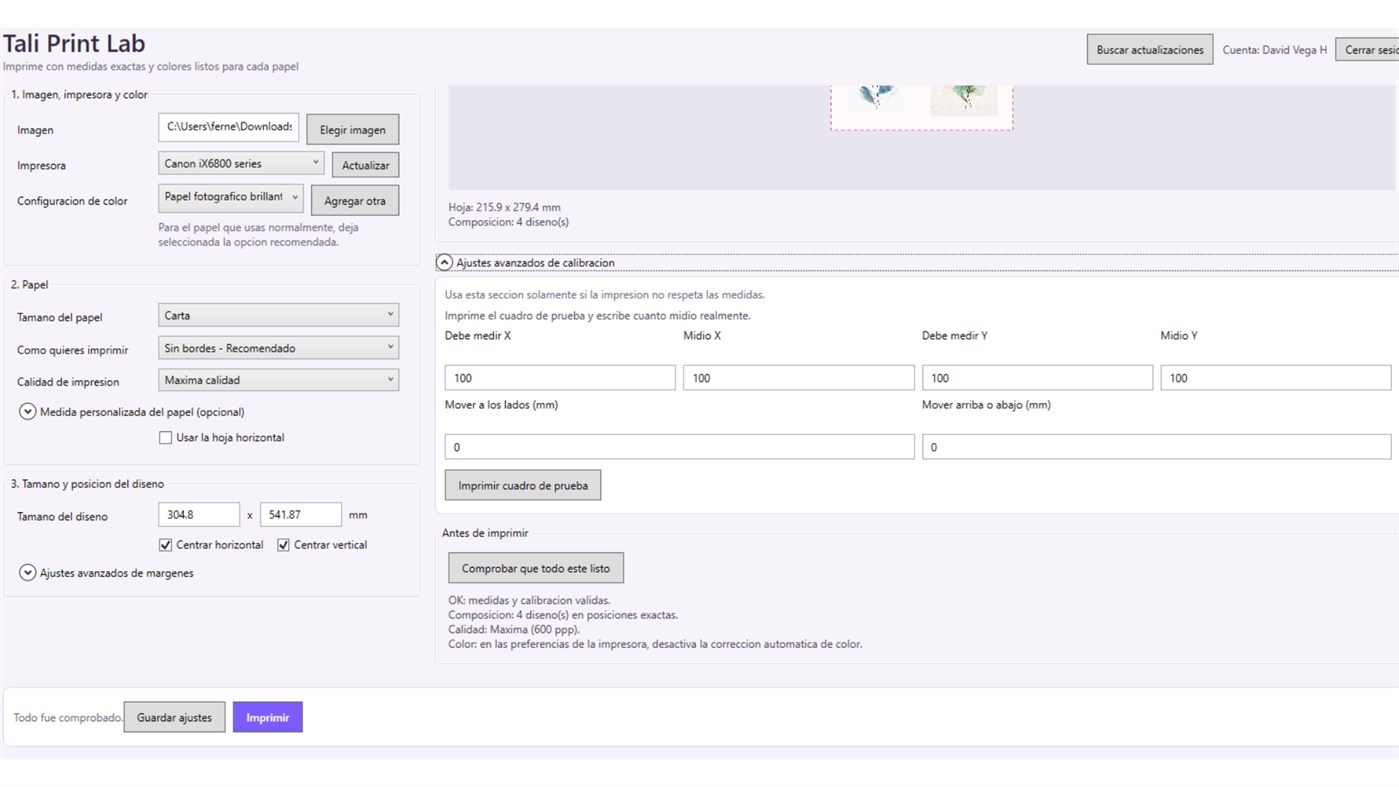The height and width of the screenshot is (787, 1399).
Task: Open the Impresora dropdown
Action: pyautogui.click(x=241, y=163)
